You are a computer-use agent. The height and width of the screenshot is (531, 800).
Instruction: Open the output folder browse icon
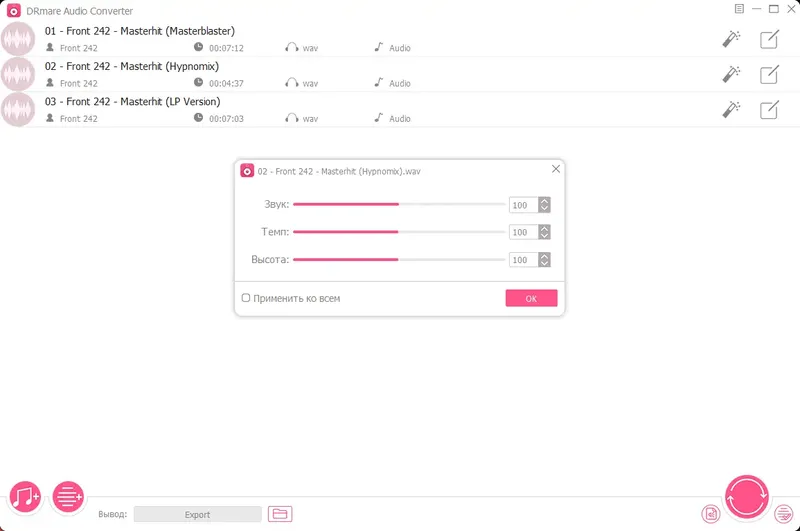[x=280, y=514]
